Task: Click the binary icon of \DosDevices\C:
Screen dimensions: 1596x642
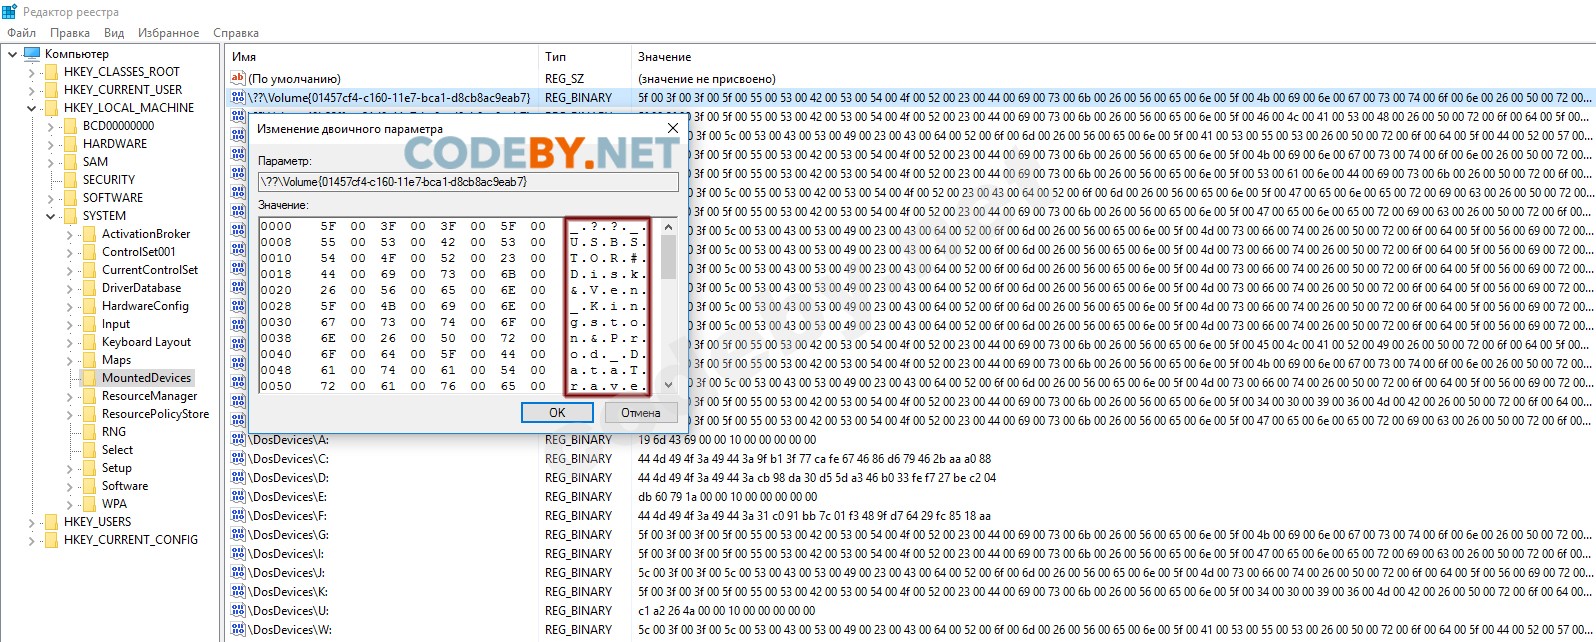Action: pos(238,459)
